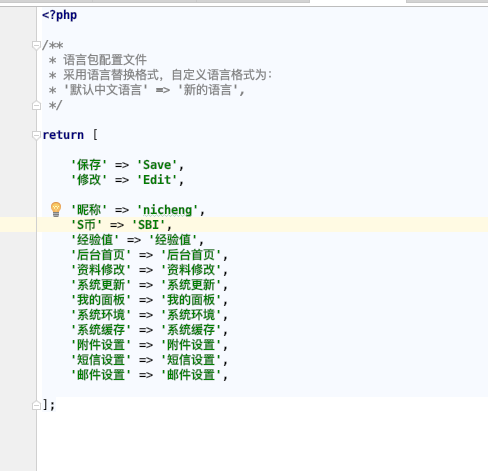Click the fold end marker beside */
Image resolution: width=488 pixels, height=471 pixels.
click(x=36, y=106)
